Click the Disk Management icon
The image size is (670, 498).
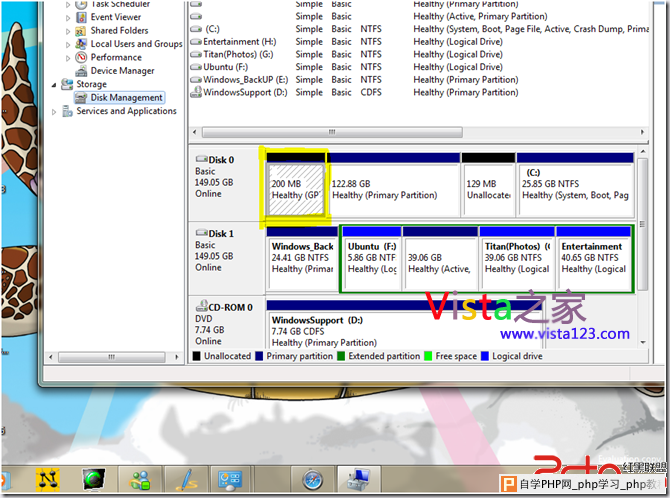[x=81, y=98]
